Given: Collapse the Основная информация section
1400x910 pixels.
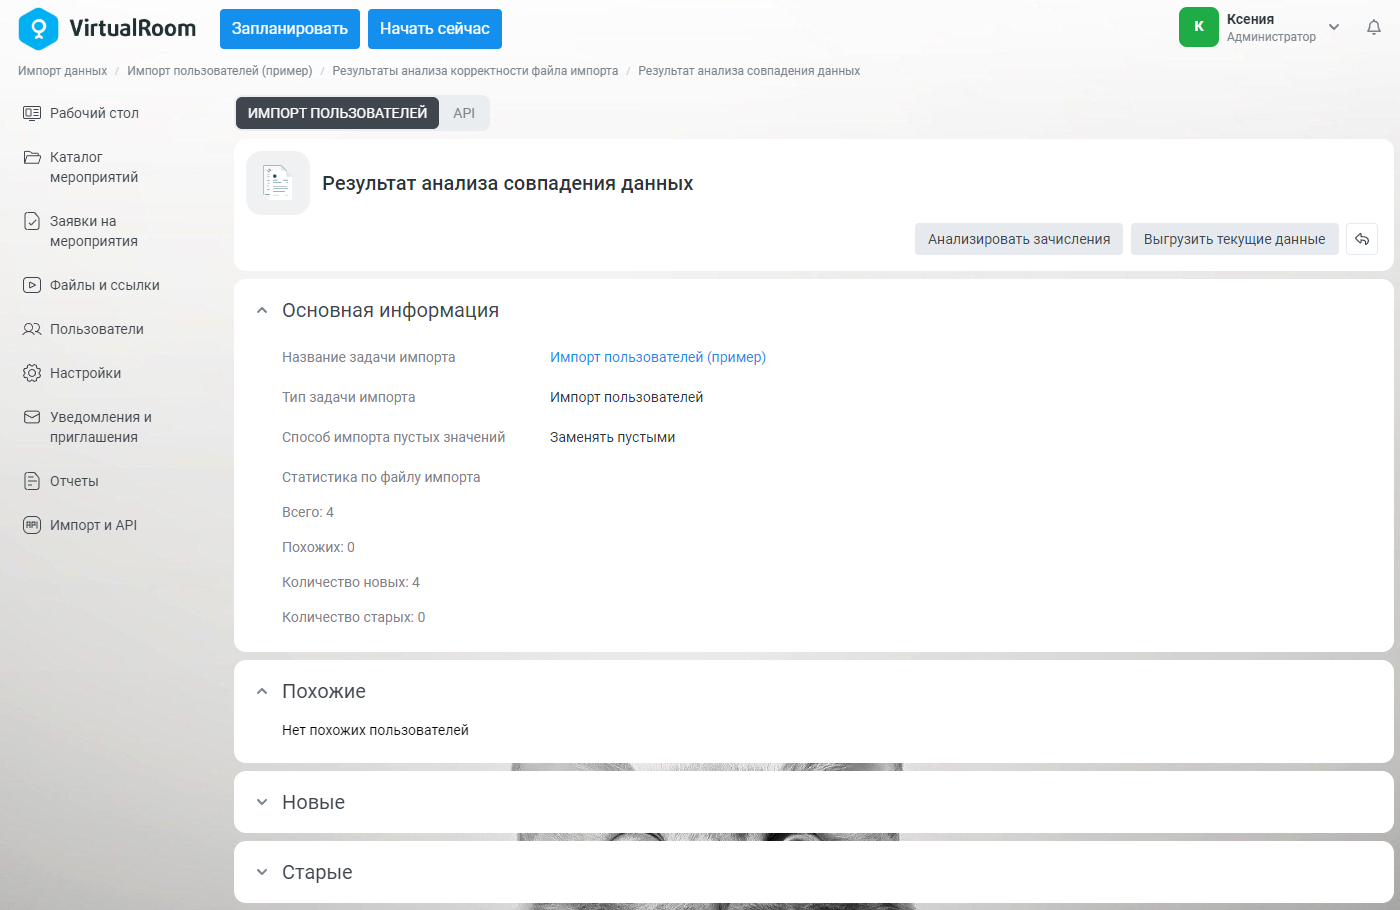Looking at the screenshot, I should pyautogui.click(x=262, y=311).
